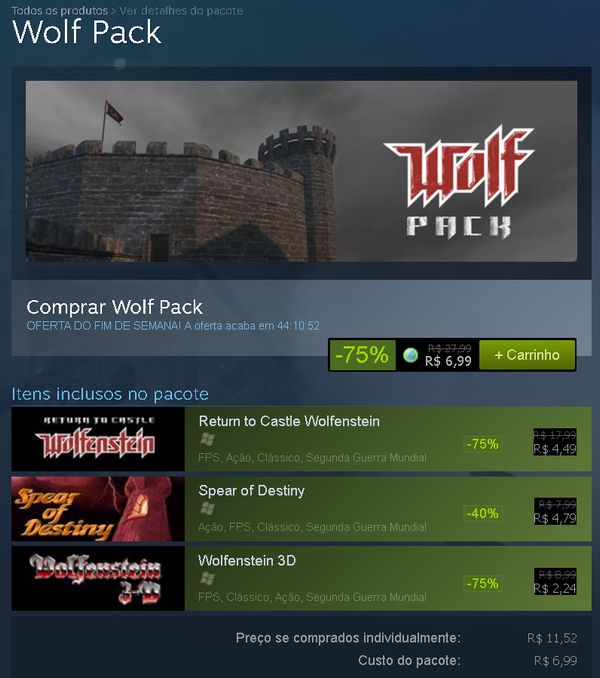Add Wolf Pack to cart with + Carrinho
The image size is (600, 678).
pos(527,355)
